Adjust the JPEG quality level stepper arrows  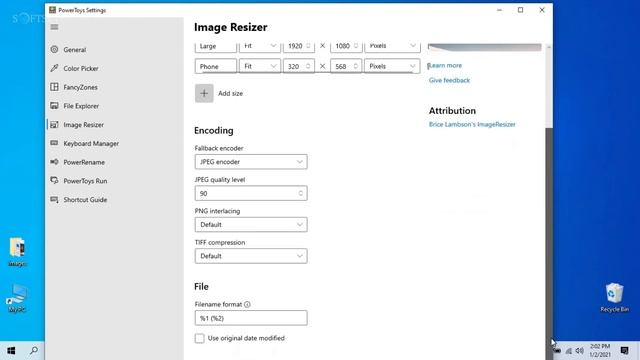pos(301,193)
